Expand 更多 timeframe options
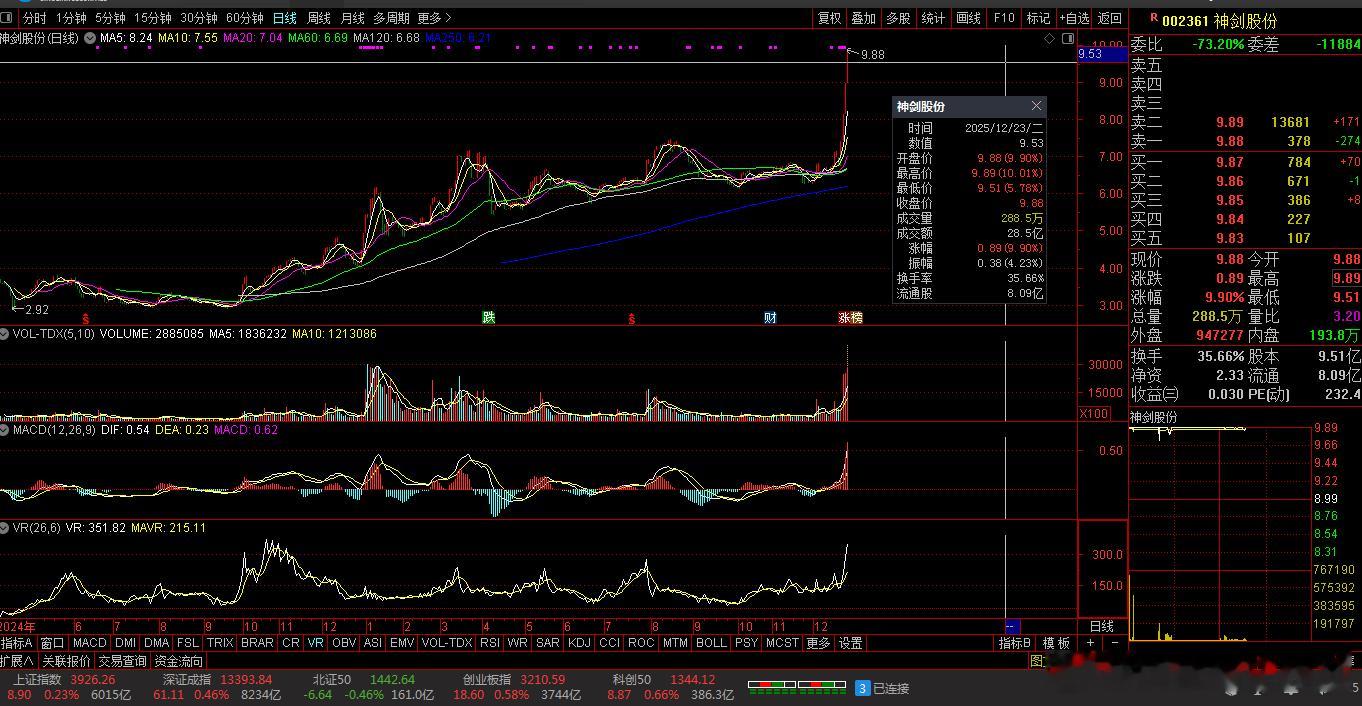 pos(434,18)
